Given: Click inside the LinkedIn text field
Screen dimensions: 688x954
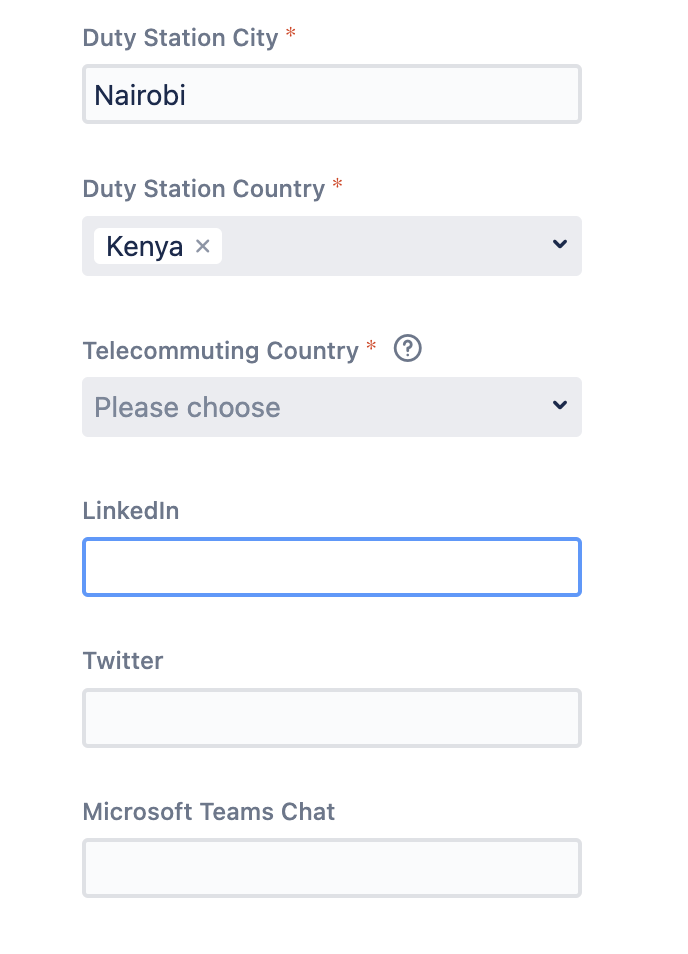Looking at the screenshot, I should (332, 567).
